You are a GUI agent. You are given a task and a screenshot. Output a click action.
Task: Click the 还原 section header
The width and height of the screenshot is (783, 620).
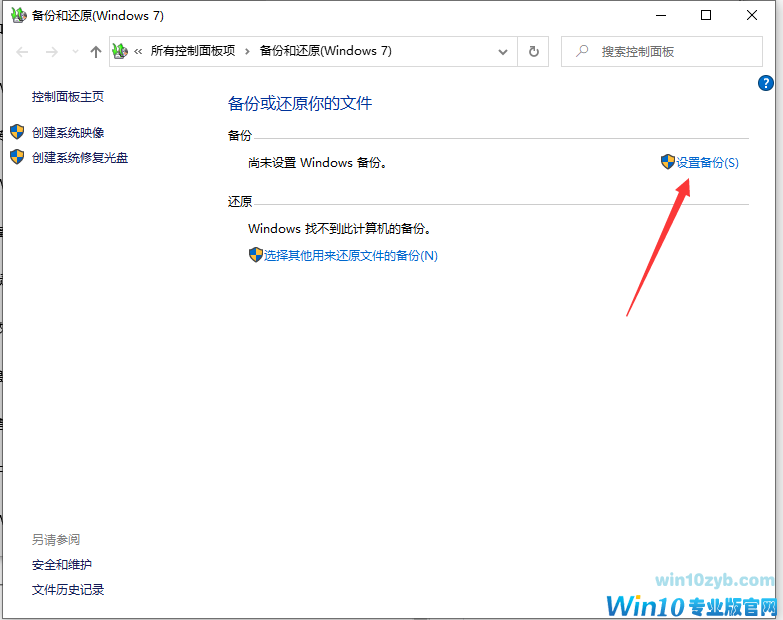[240, 201]
